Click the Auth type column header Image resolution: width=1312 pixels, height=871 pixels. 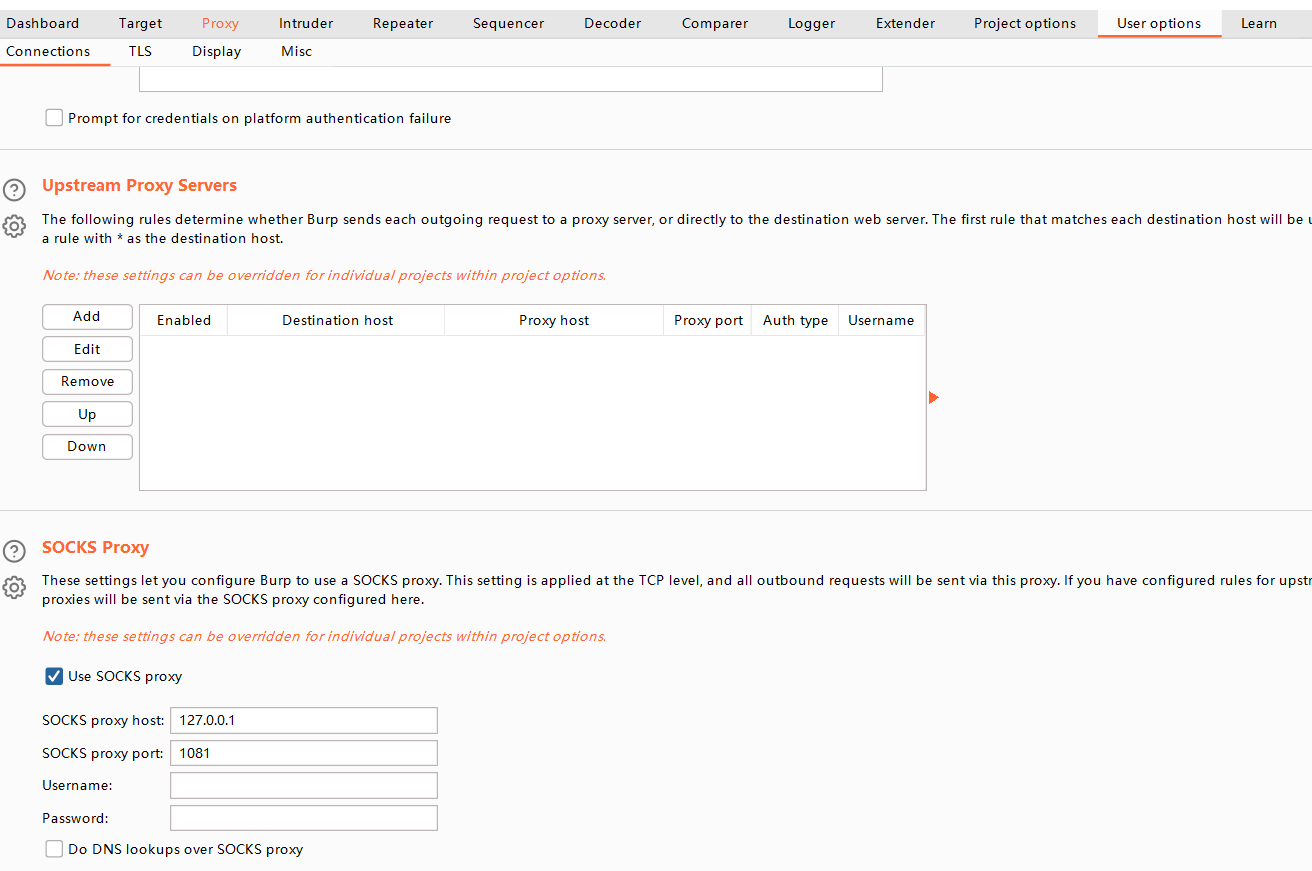[795, 320]
